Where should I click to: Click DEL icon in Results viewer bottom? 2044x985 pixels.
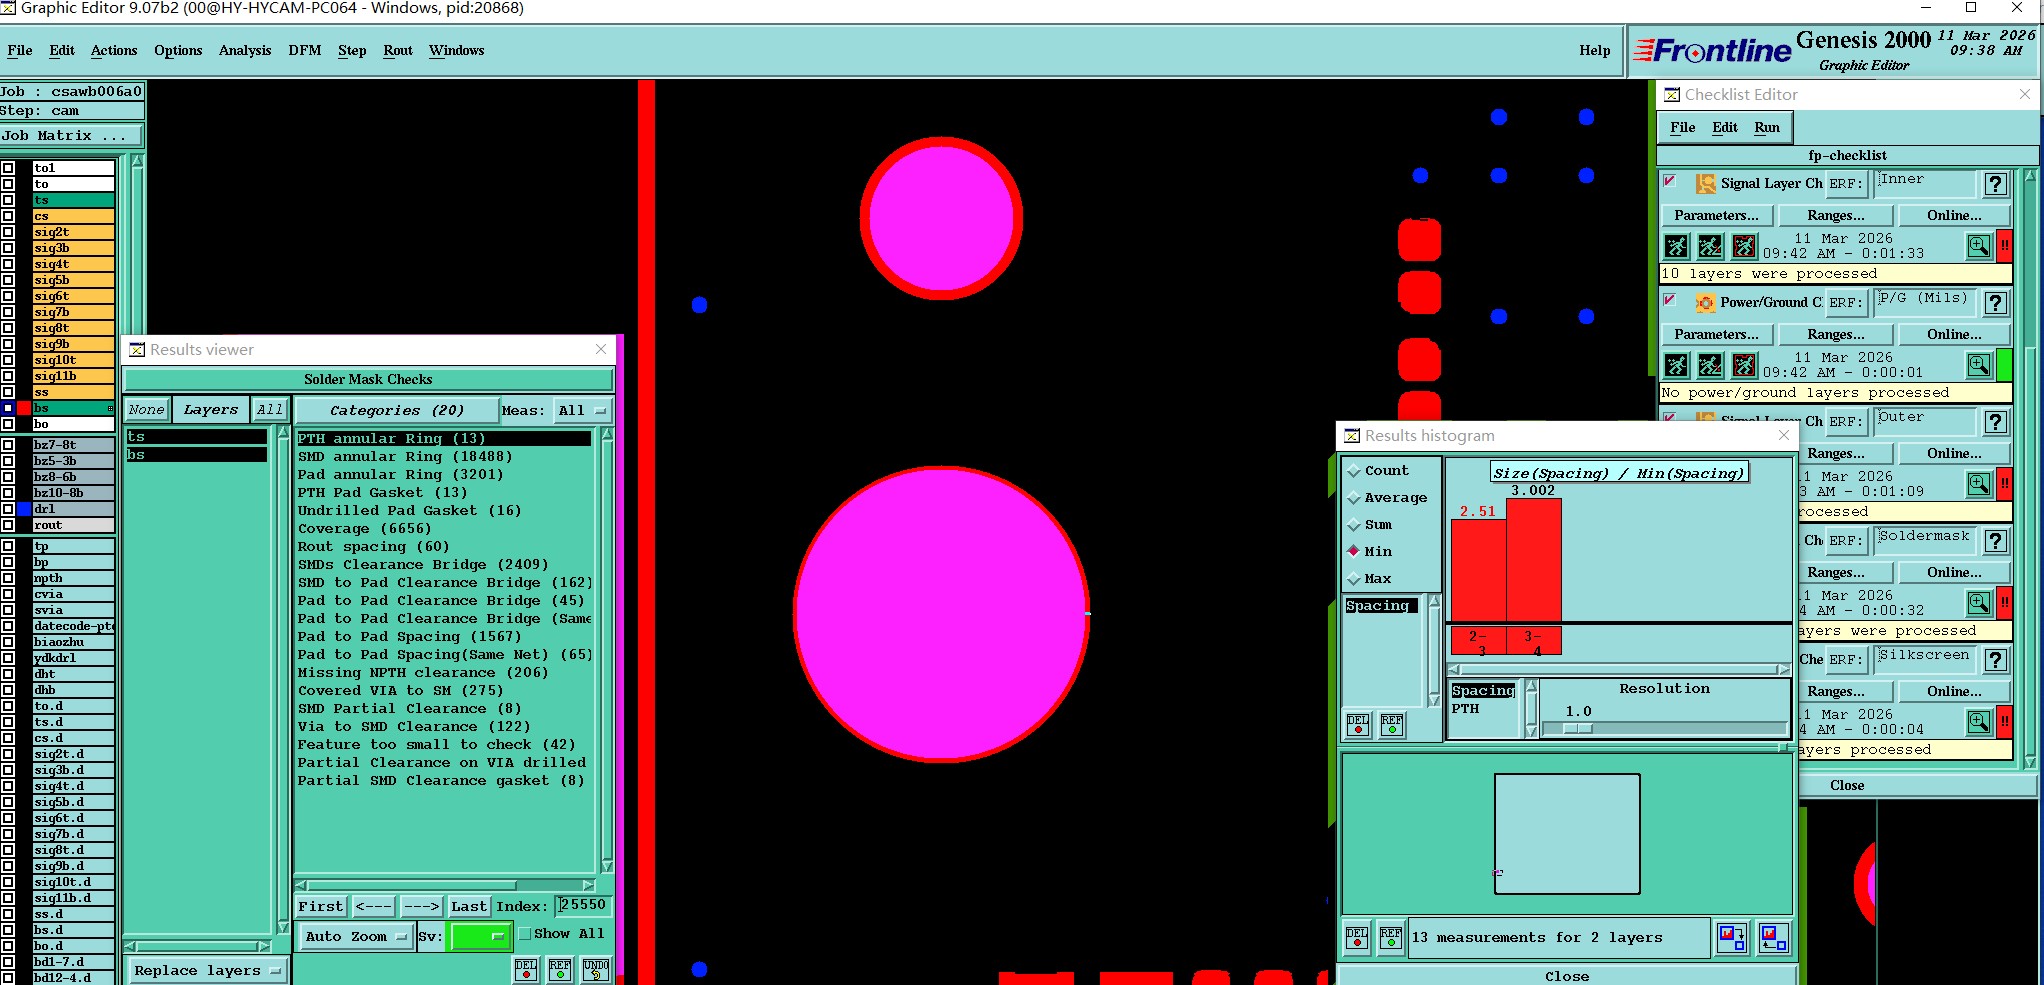pyautogui.click(x=526, y=969)
